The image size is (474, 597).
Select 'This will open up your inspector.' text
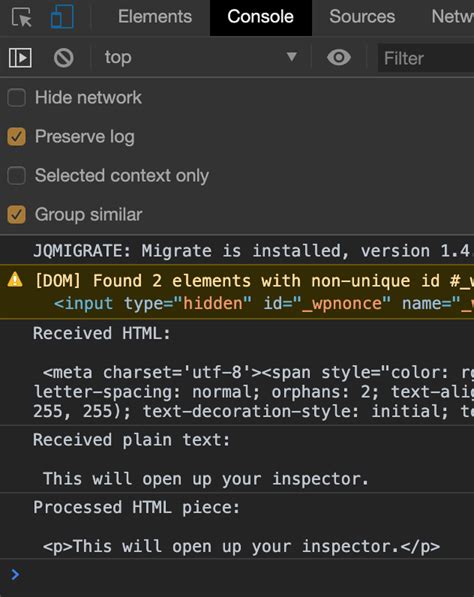[206, 479]
